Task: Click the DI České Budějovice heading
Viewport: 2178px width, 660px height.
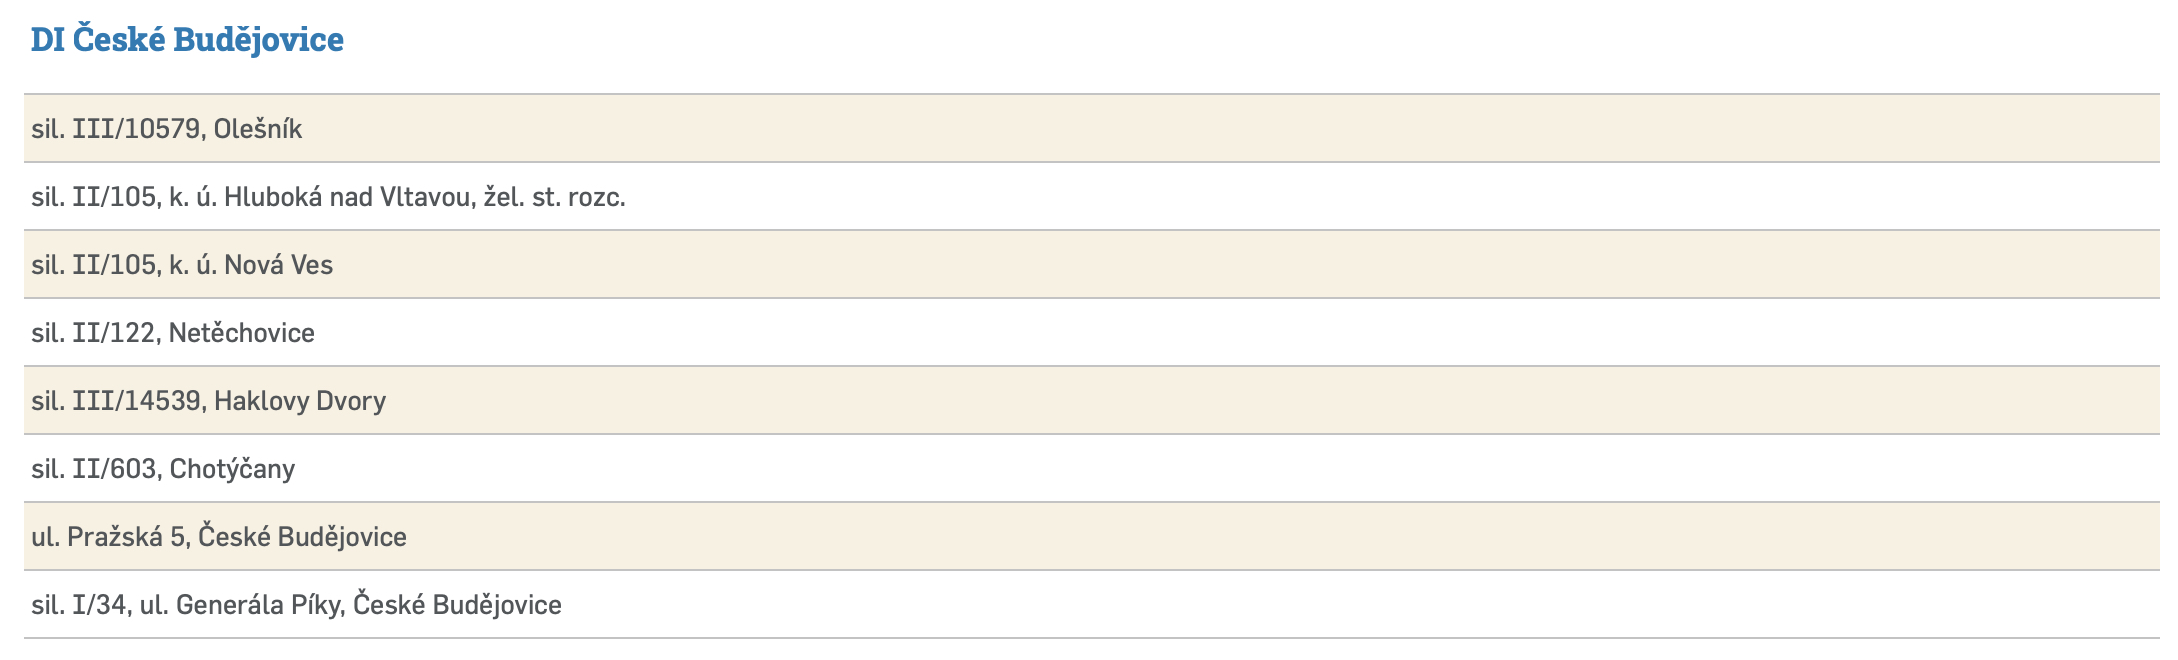Action: click(187, 40)
